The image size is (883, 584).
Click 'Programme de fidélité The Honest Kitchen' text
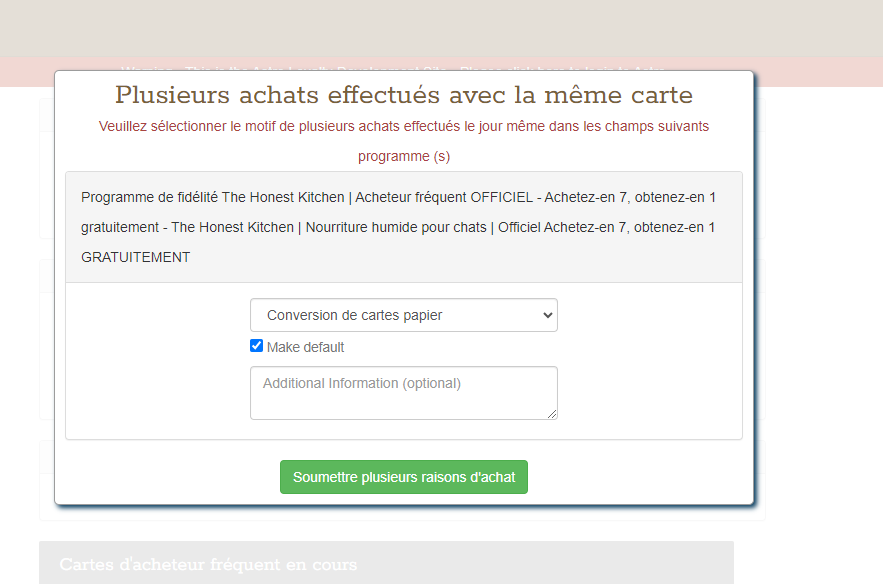coord(213,197)
